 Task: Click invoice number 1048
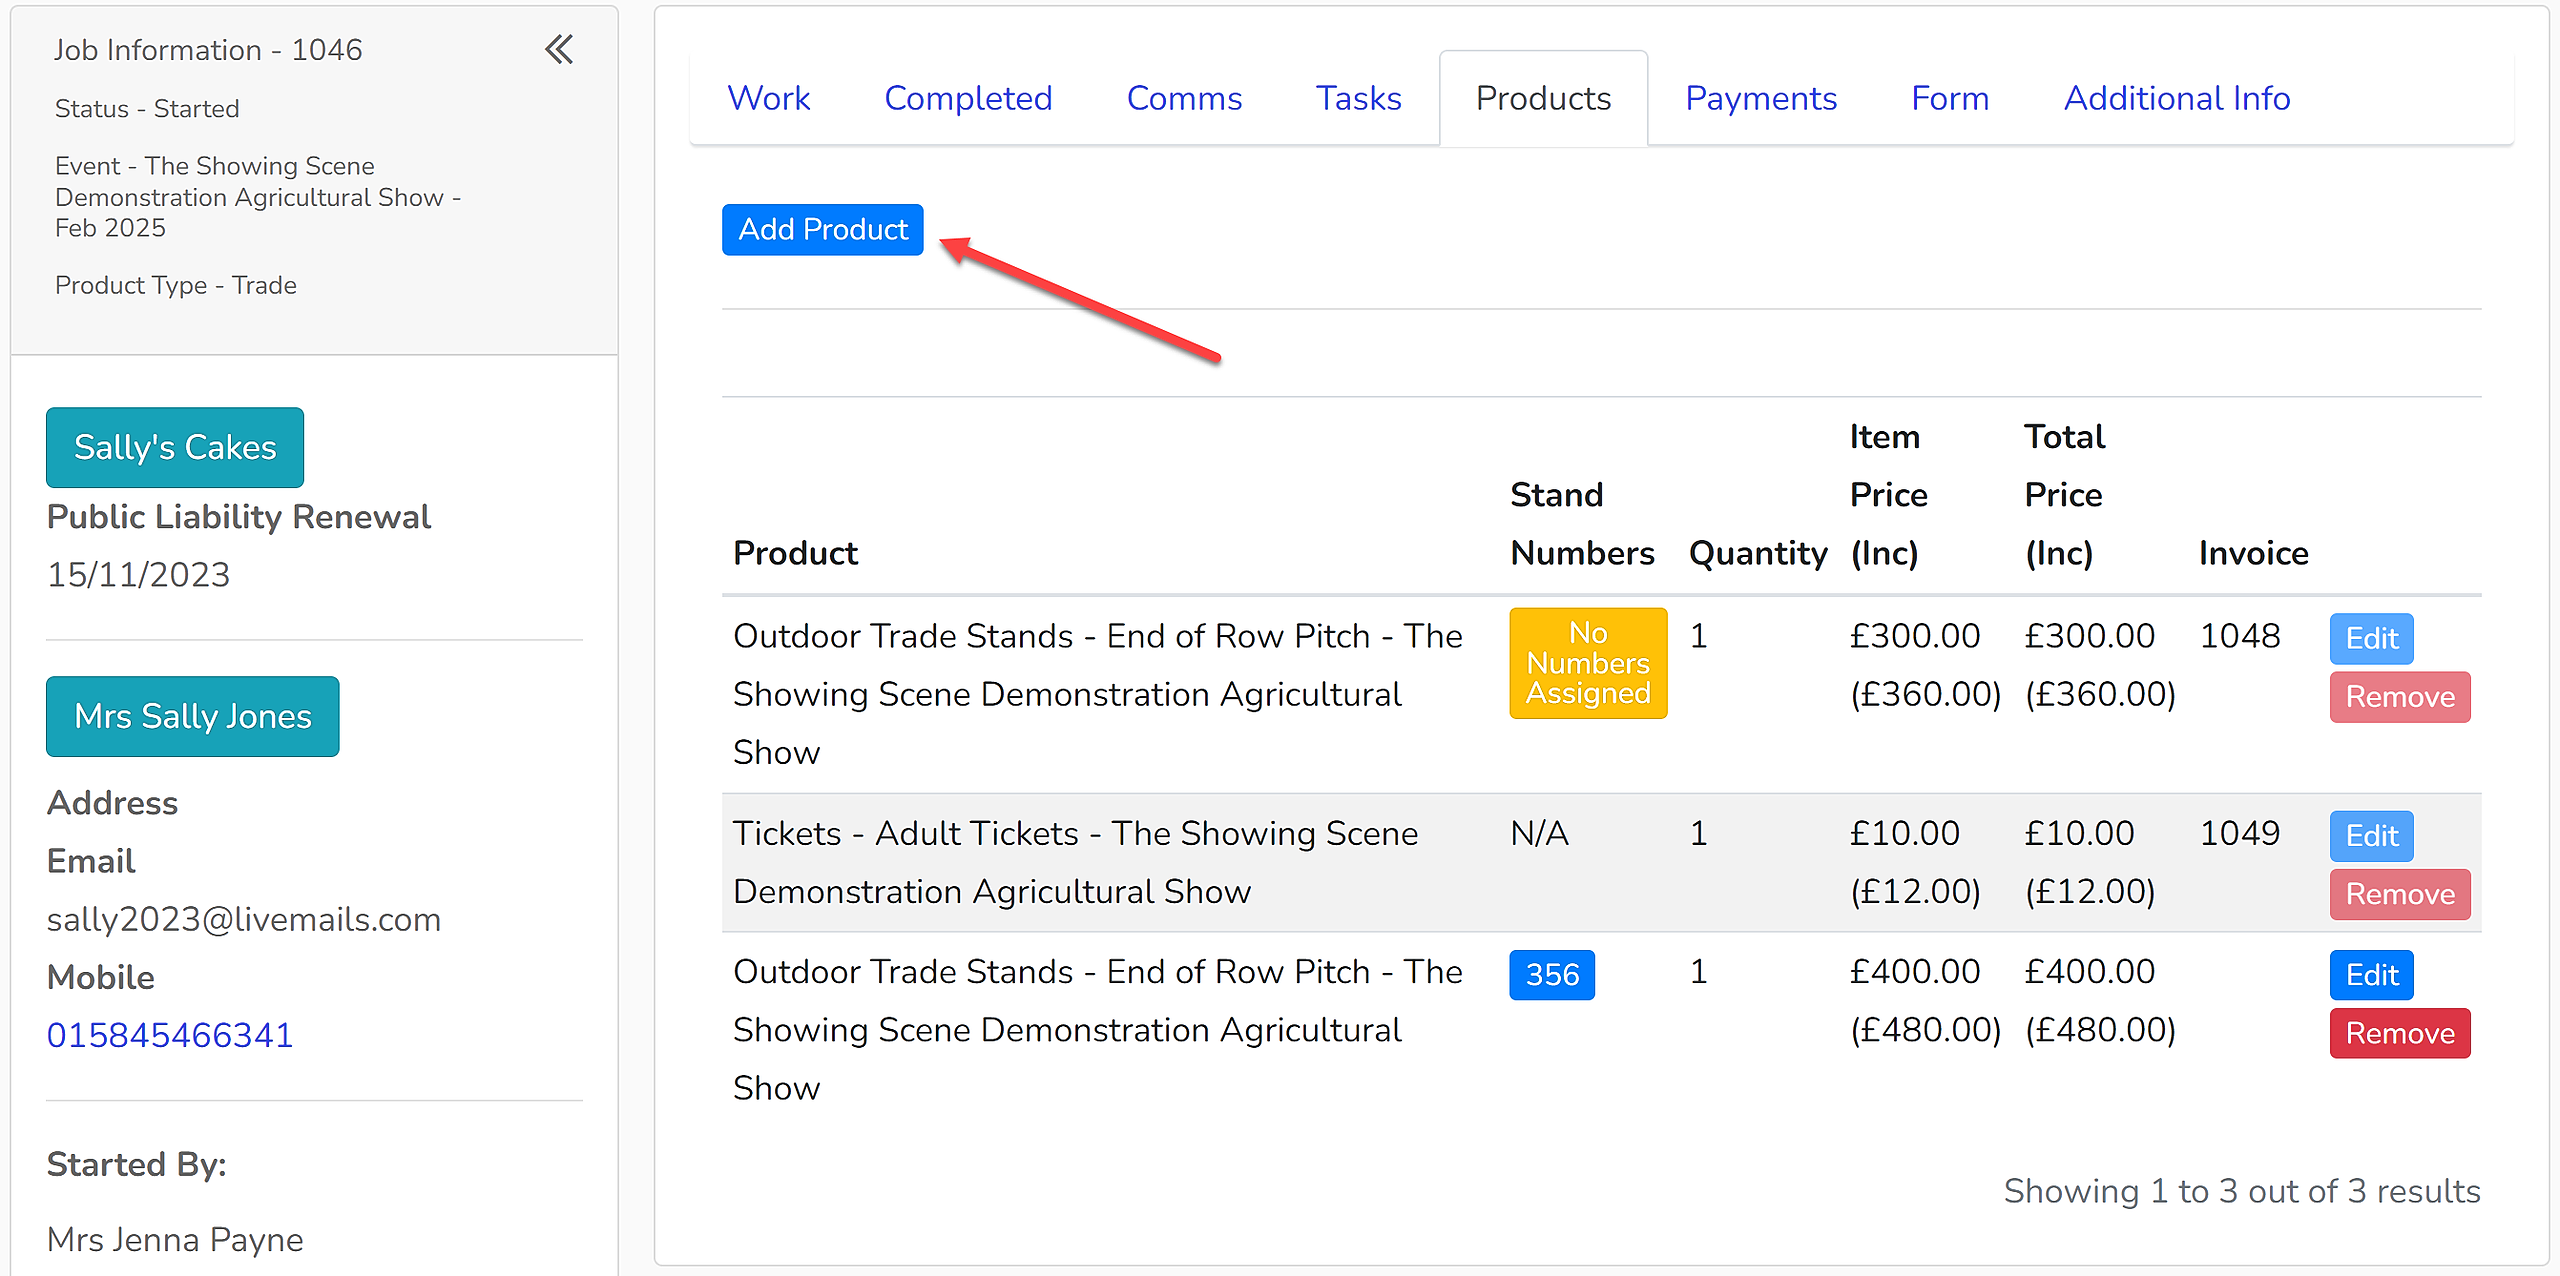click(2240, 636)
